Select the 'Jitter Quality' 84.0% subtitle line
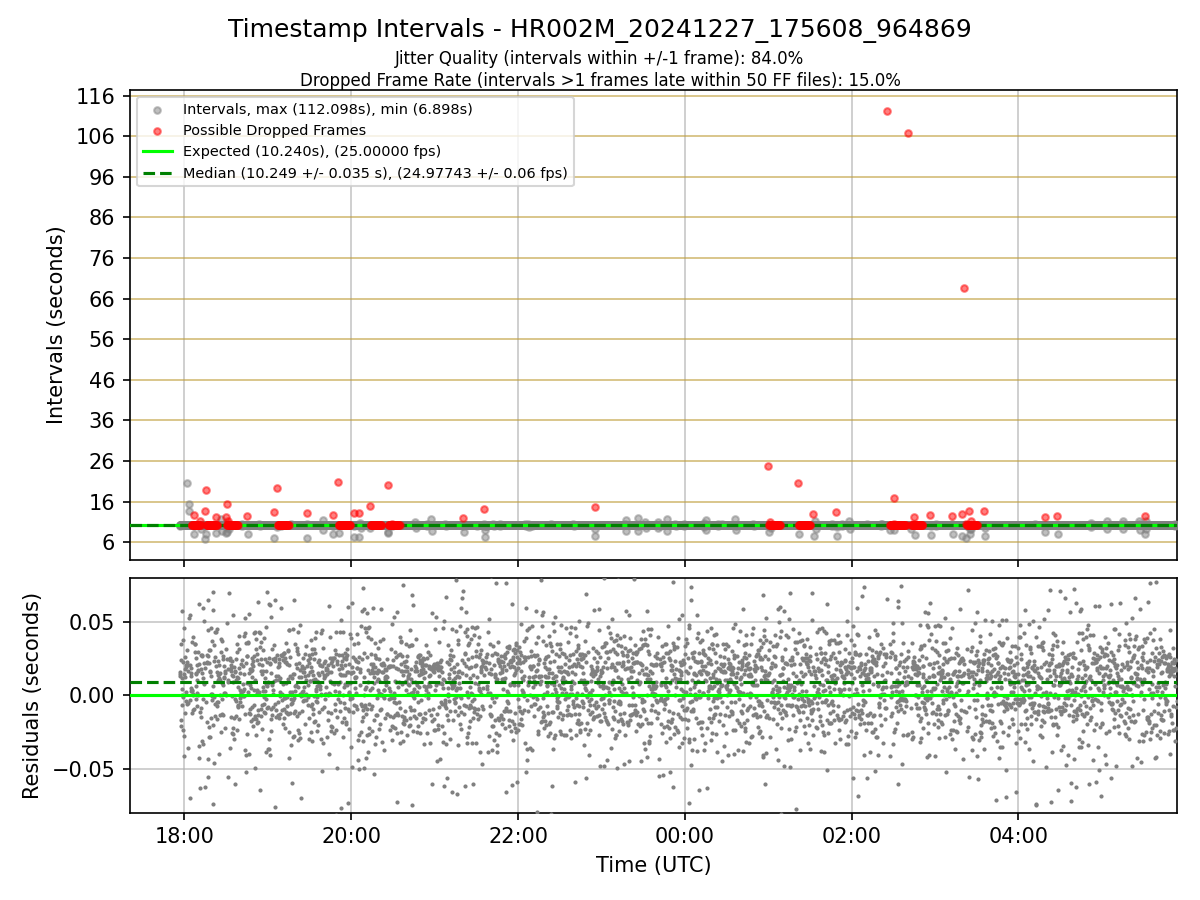This screenshot has width=1200, height=900. tap(599, 58)
